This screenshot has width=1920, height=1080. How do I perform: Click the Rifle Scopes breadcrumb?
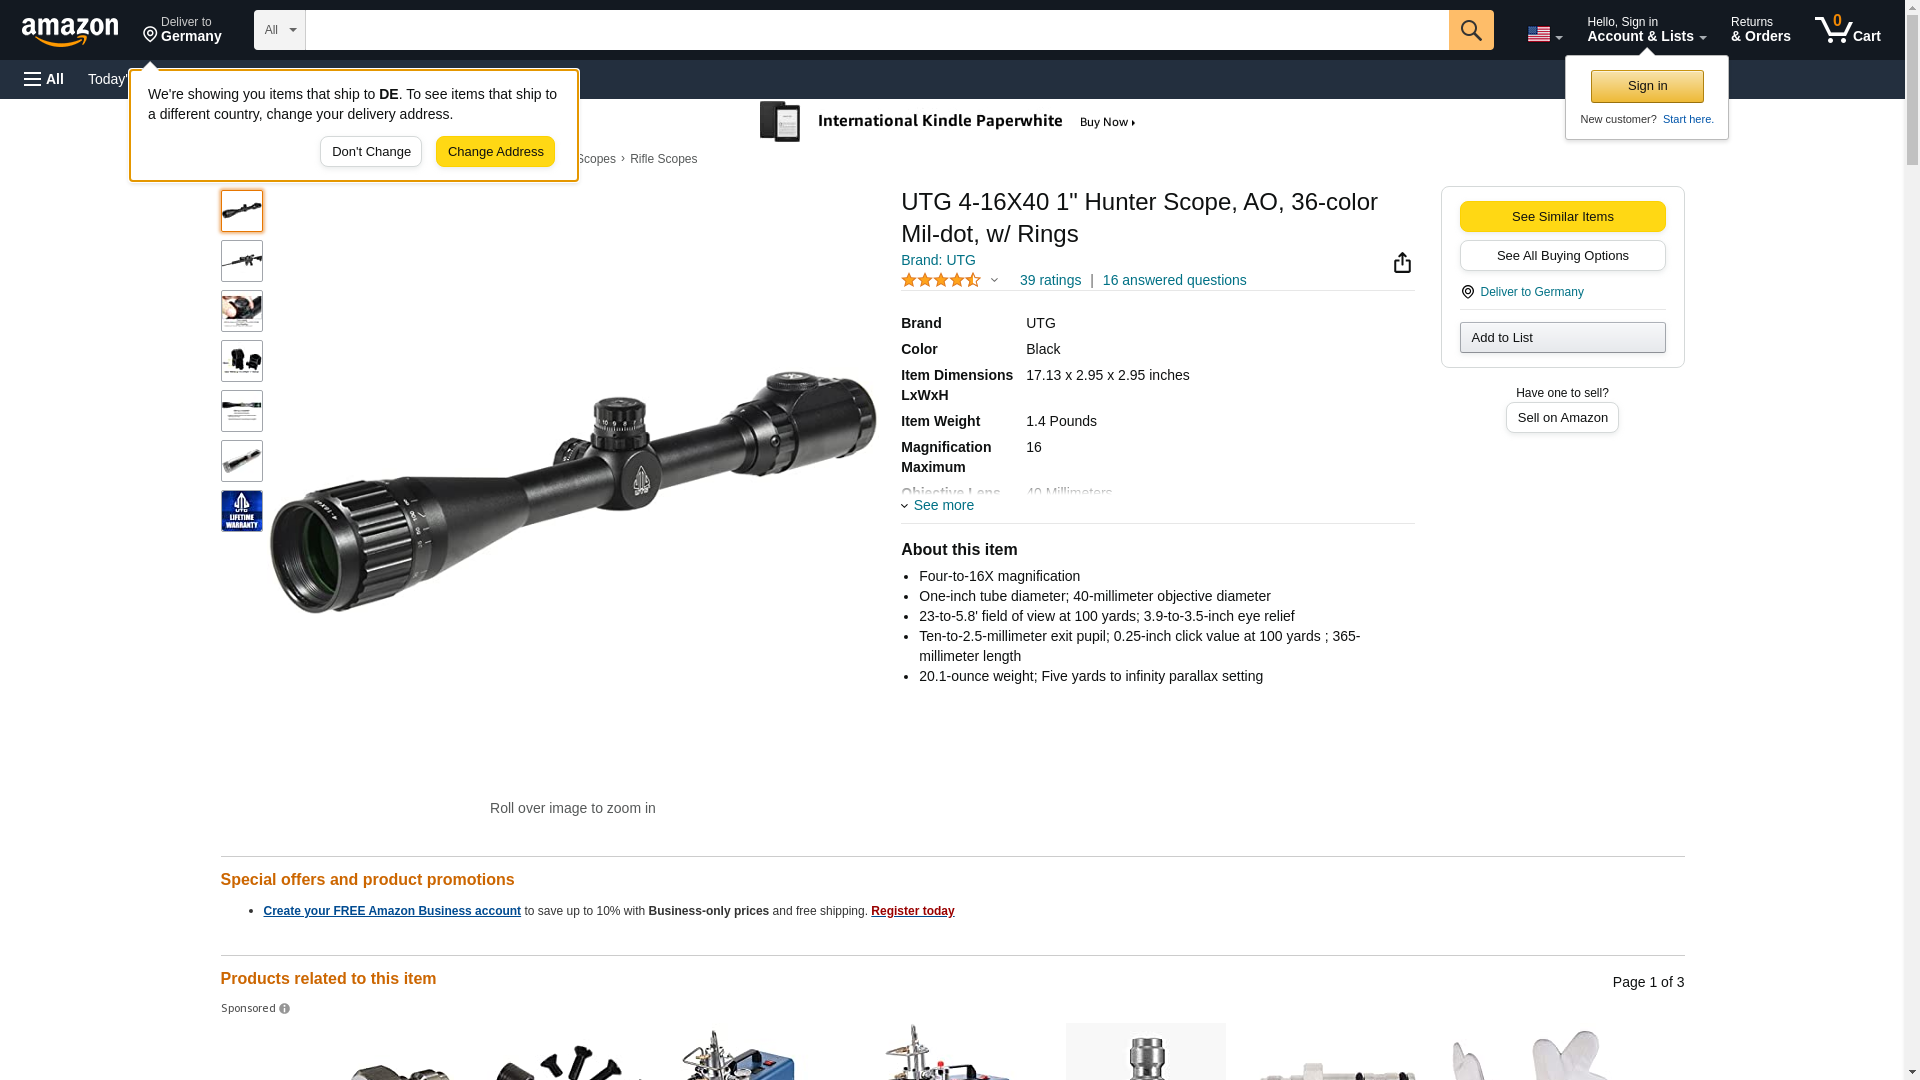(x=663, y=159)
